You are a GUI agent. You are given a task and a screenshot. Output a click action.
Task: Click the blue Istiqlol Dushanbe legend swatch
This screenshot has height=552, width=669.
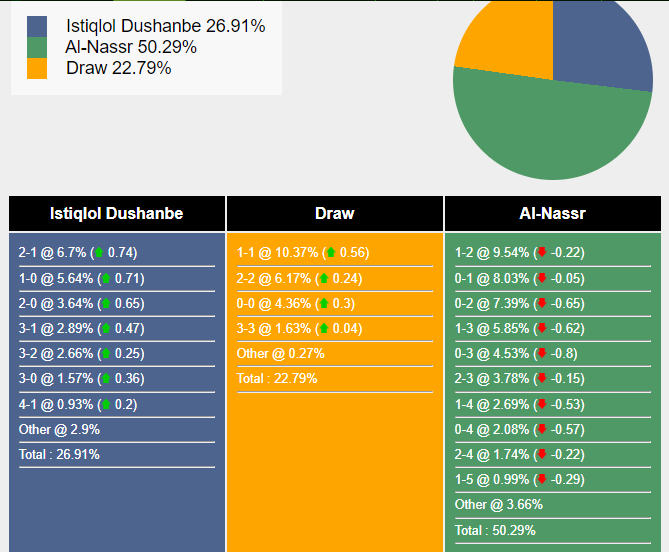pos(37,26)
